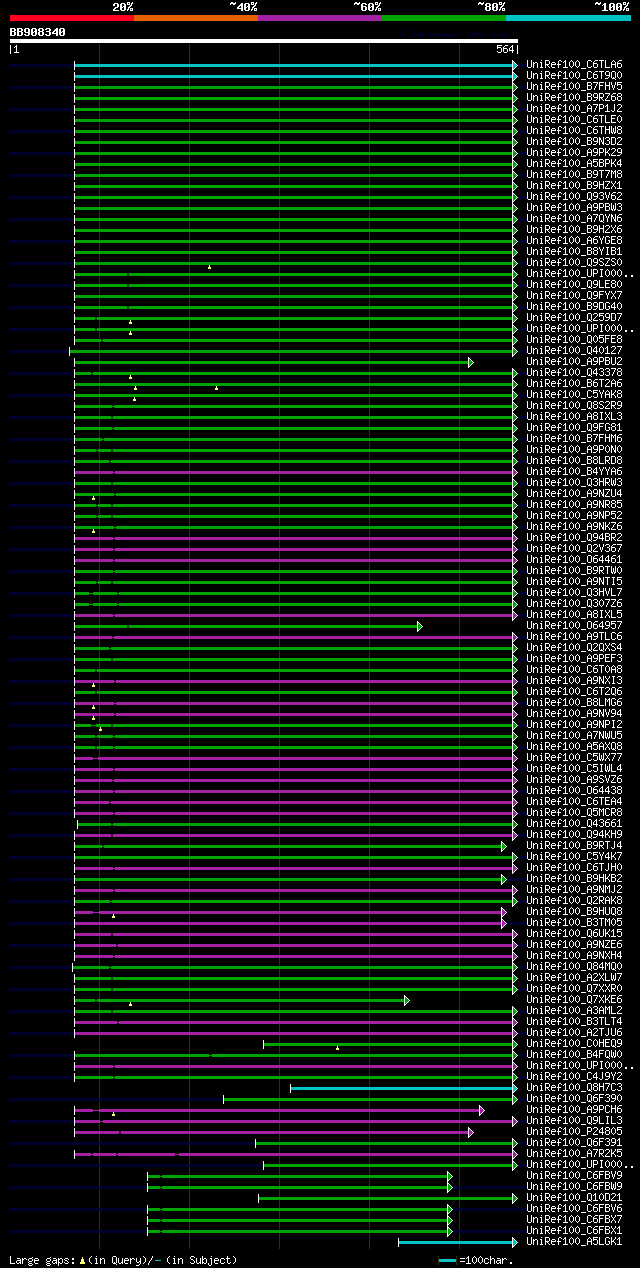640x1268 pixels.
Task: Click the red 20% legend color segment
Action: tap(72, 18)
